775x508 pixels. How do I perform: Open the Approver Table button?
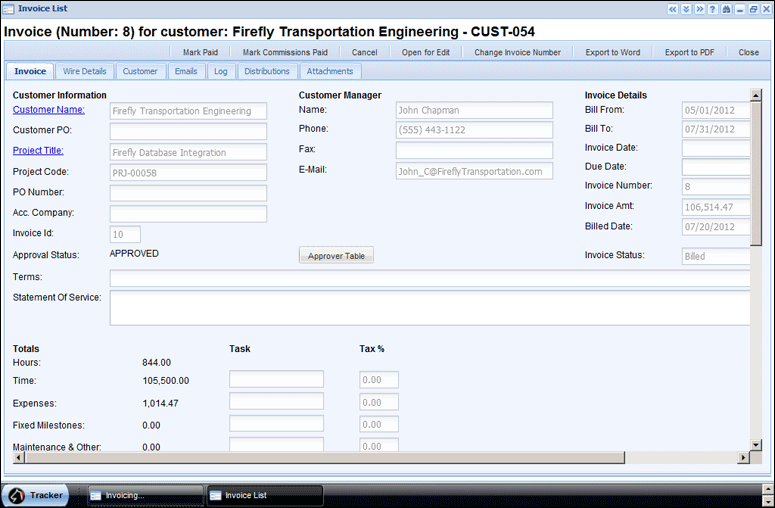336,255
